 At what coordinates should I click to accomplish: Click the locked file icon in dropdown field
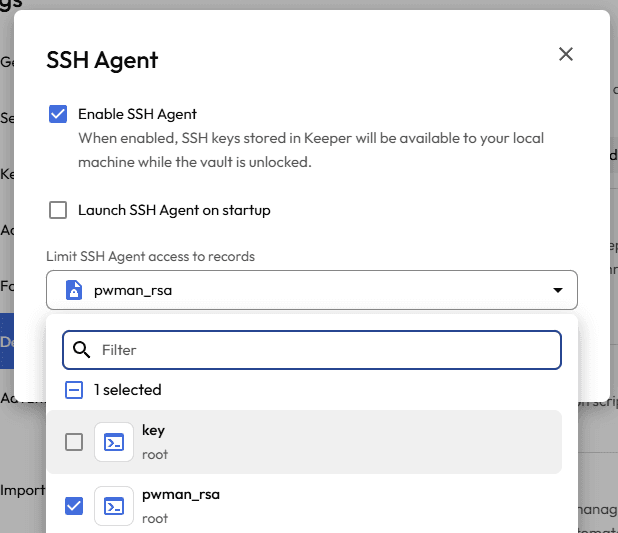click(73, 291)
